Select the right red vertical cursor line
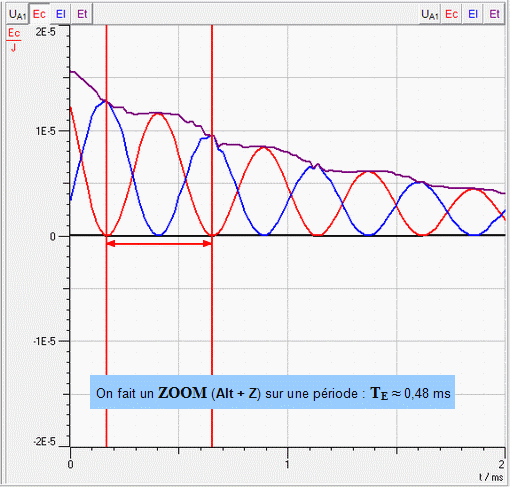The image size is (510, 487). coord(212,236)
